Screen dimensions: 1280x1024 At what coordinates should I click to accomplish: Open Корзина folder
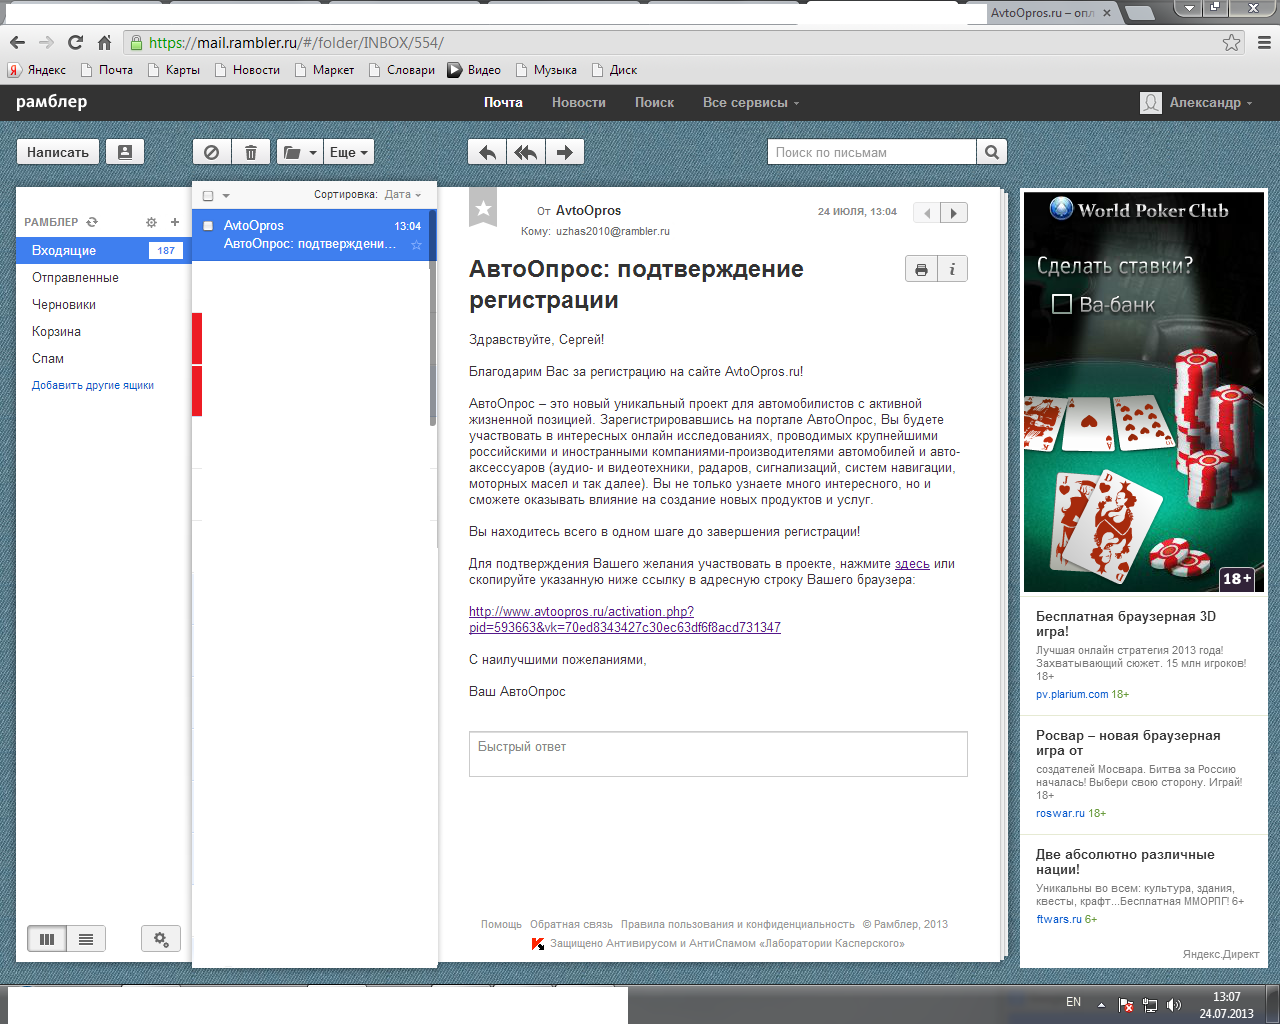(56, 331)
